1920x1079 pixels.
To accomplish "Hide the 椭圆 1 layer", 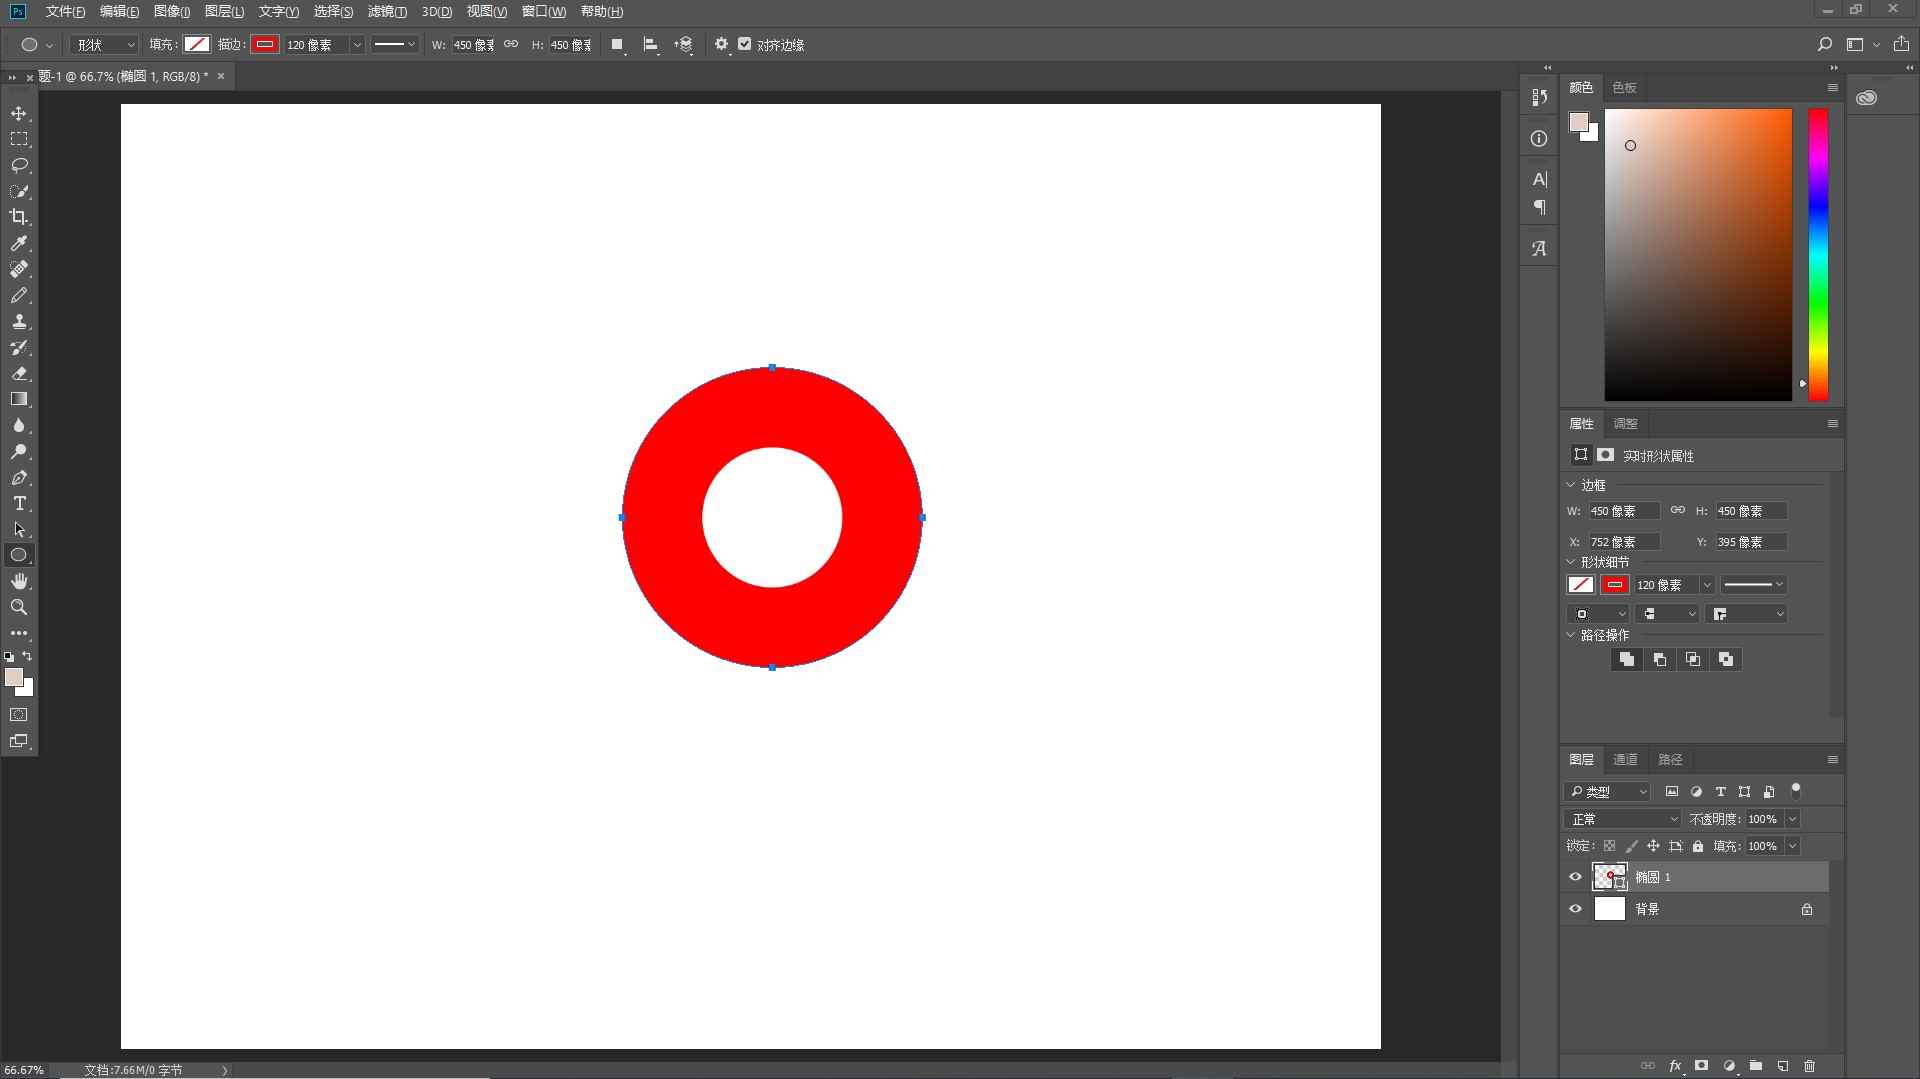I will [1576, 877].
